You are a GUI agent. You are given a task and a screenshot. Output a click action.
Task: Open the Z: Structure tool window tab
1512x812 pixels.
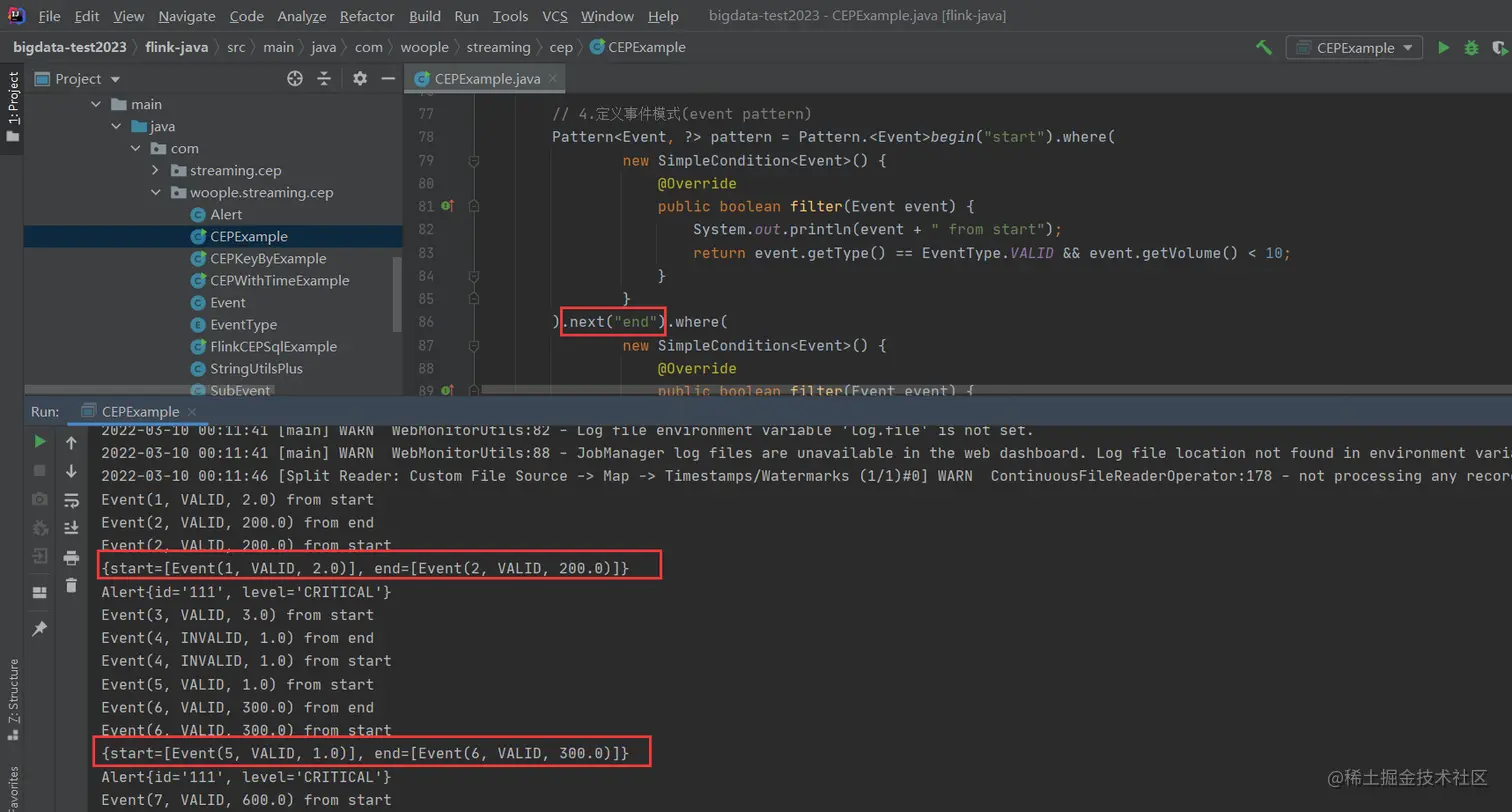pos(12,699)
